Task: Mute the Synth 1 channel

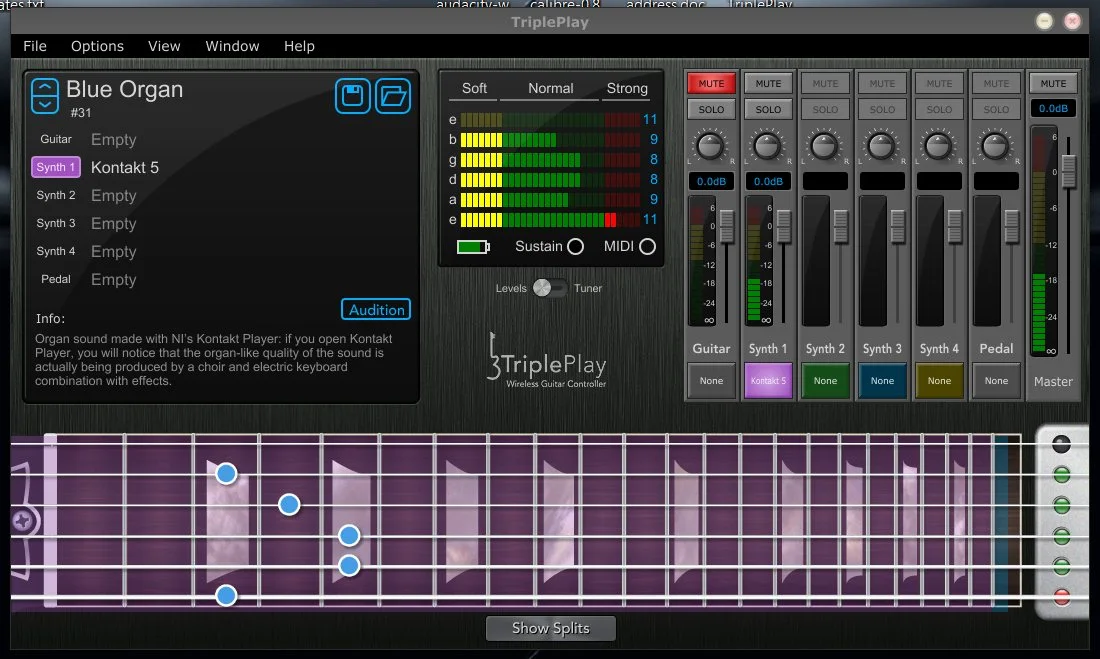Action: click(x=768, y=84)
